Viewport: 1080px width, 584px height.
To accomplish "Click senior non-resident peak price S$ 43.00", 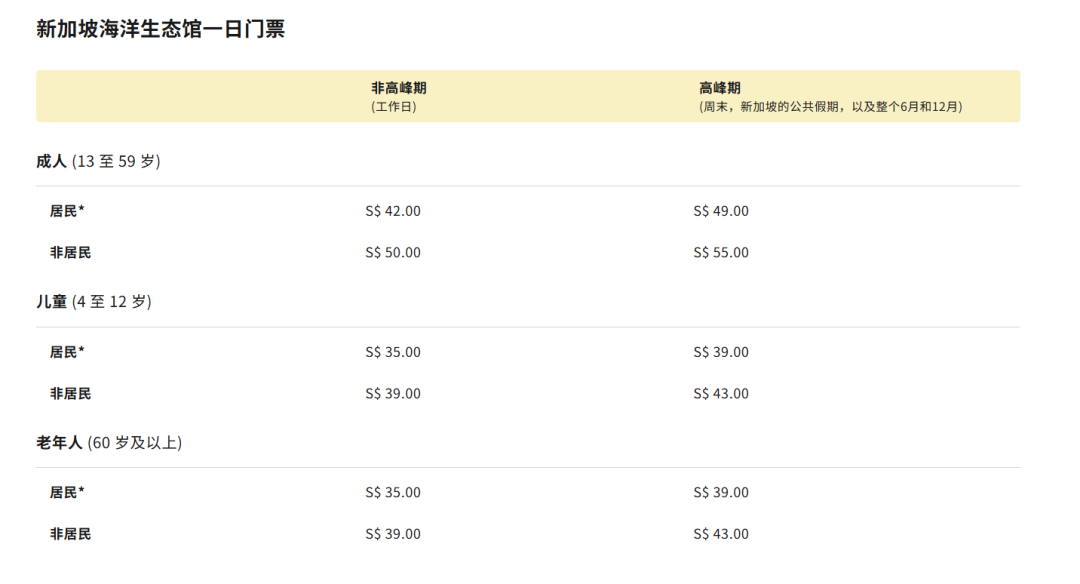I will [x=720, y=534].
